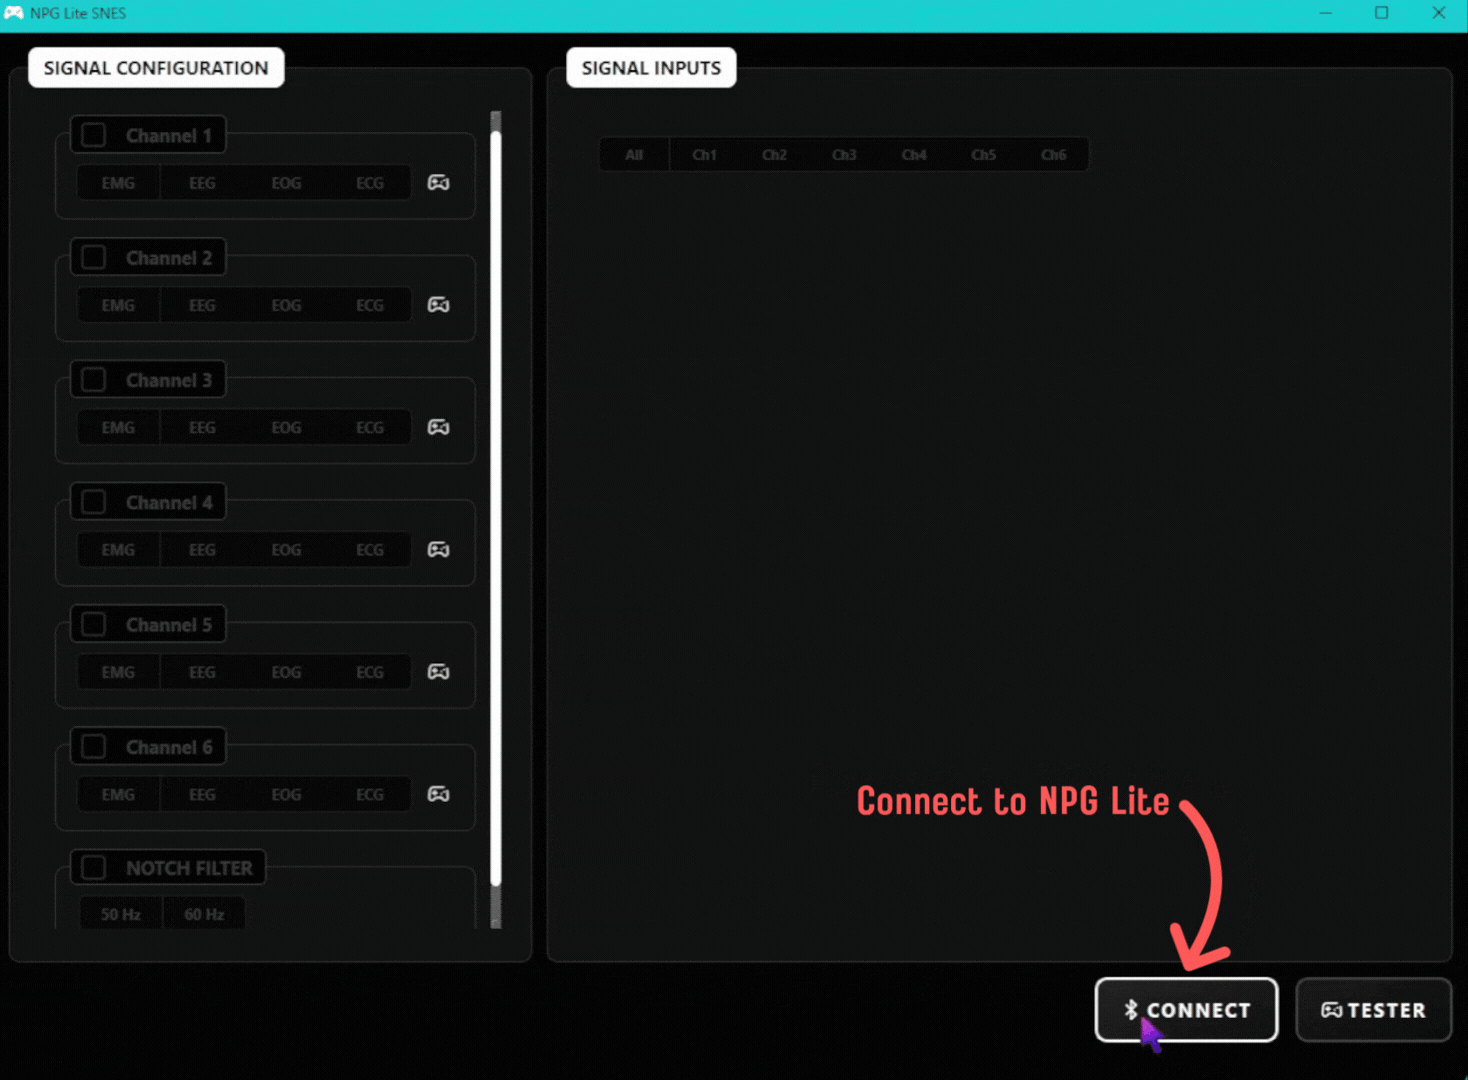
Task: Switch to the Ch3 signal tab
Action: [x=844, y=155]
